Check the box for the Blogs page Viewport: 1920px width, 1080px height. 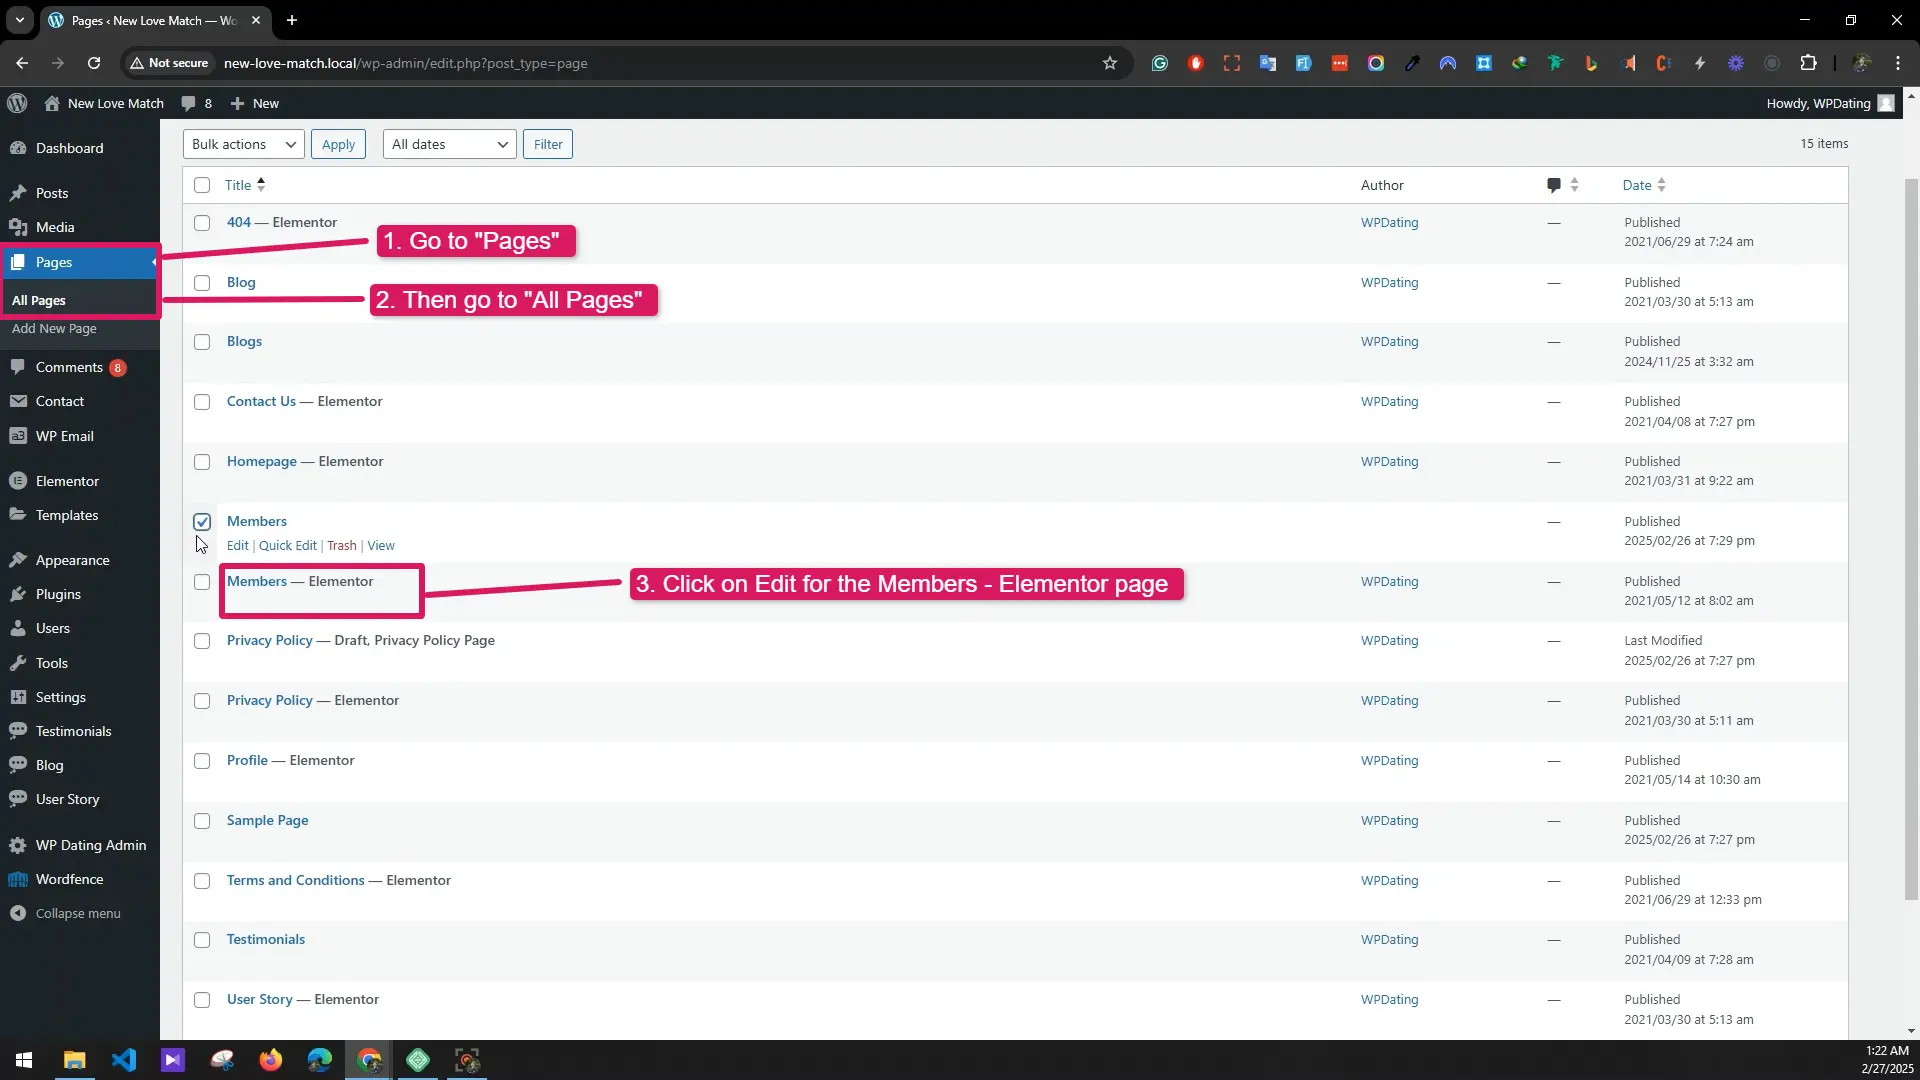click(202, 342)
